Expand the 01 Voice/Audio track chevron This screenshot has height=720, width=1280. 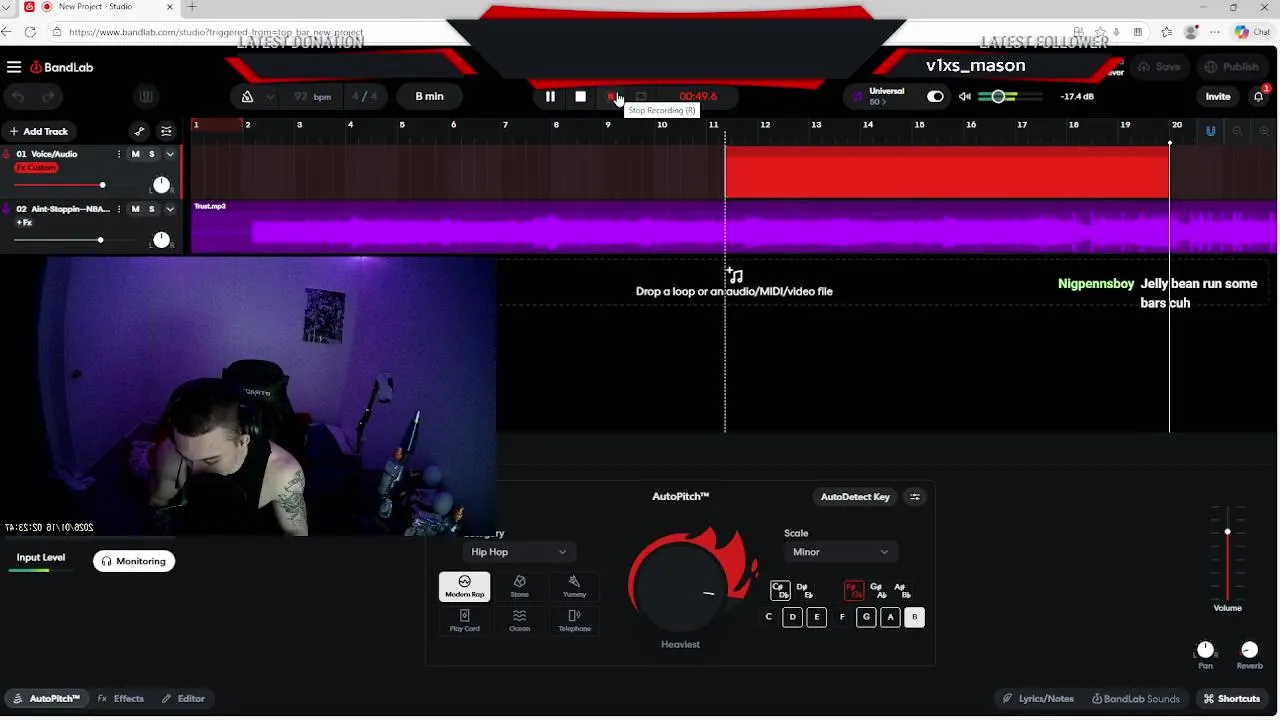pyautogui.click(x=170, y=154)
